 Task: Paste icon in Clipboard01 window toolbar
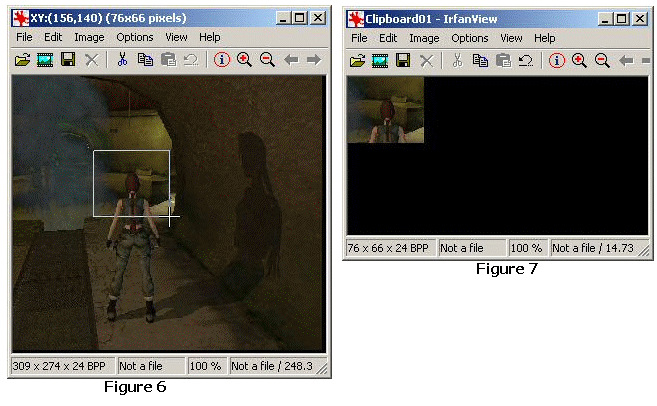[503, 60]
